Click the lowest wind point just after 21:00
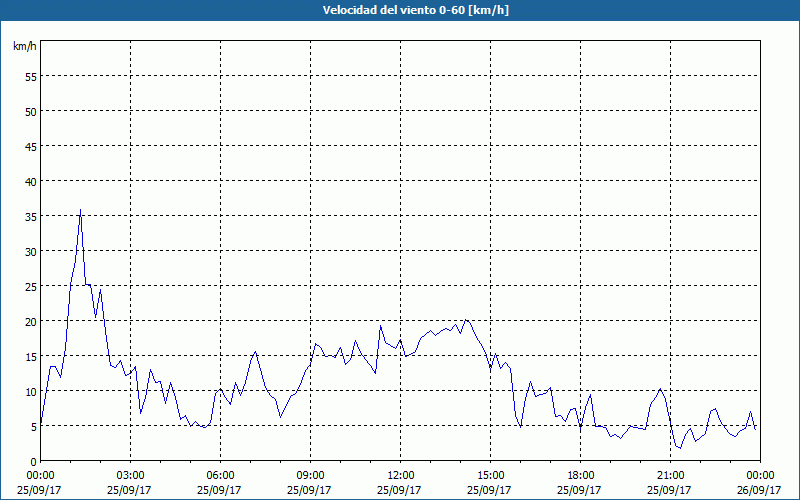This screenshot has height=500, width=800. tap(680, 448)
